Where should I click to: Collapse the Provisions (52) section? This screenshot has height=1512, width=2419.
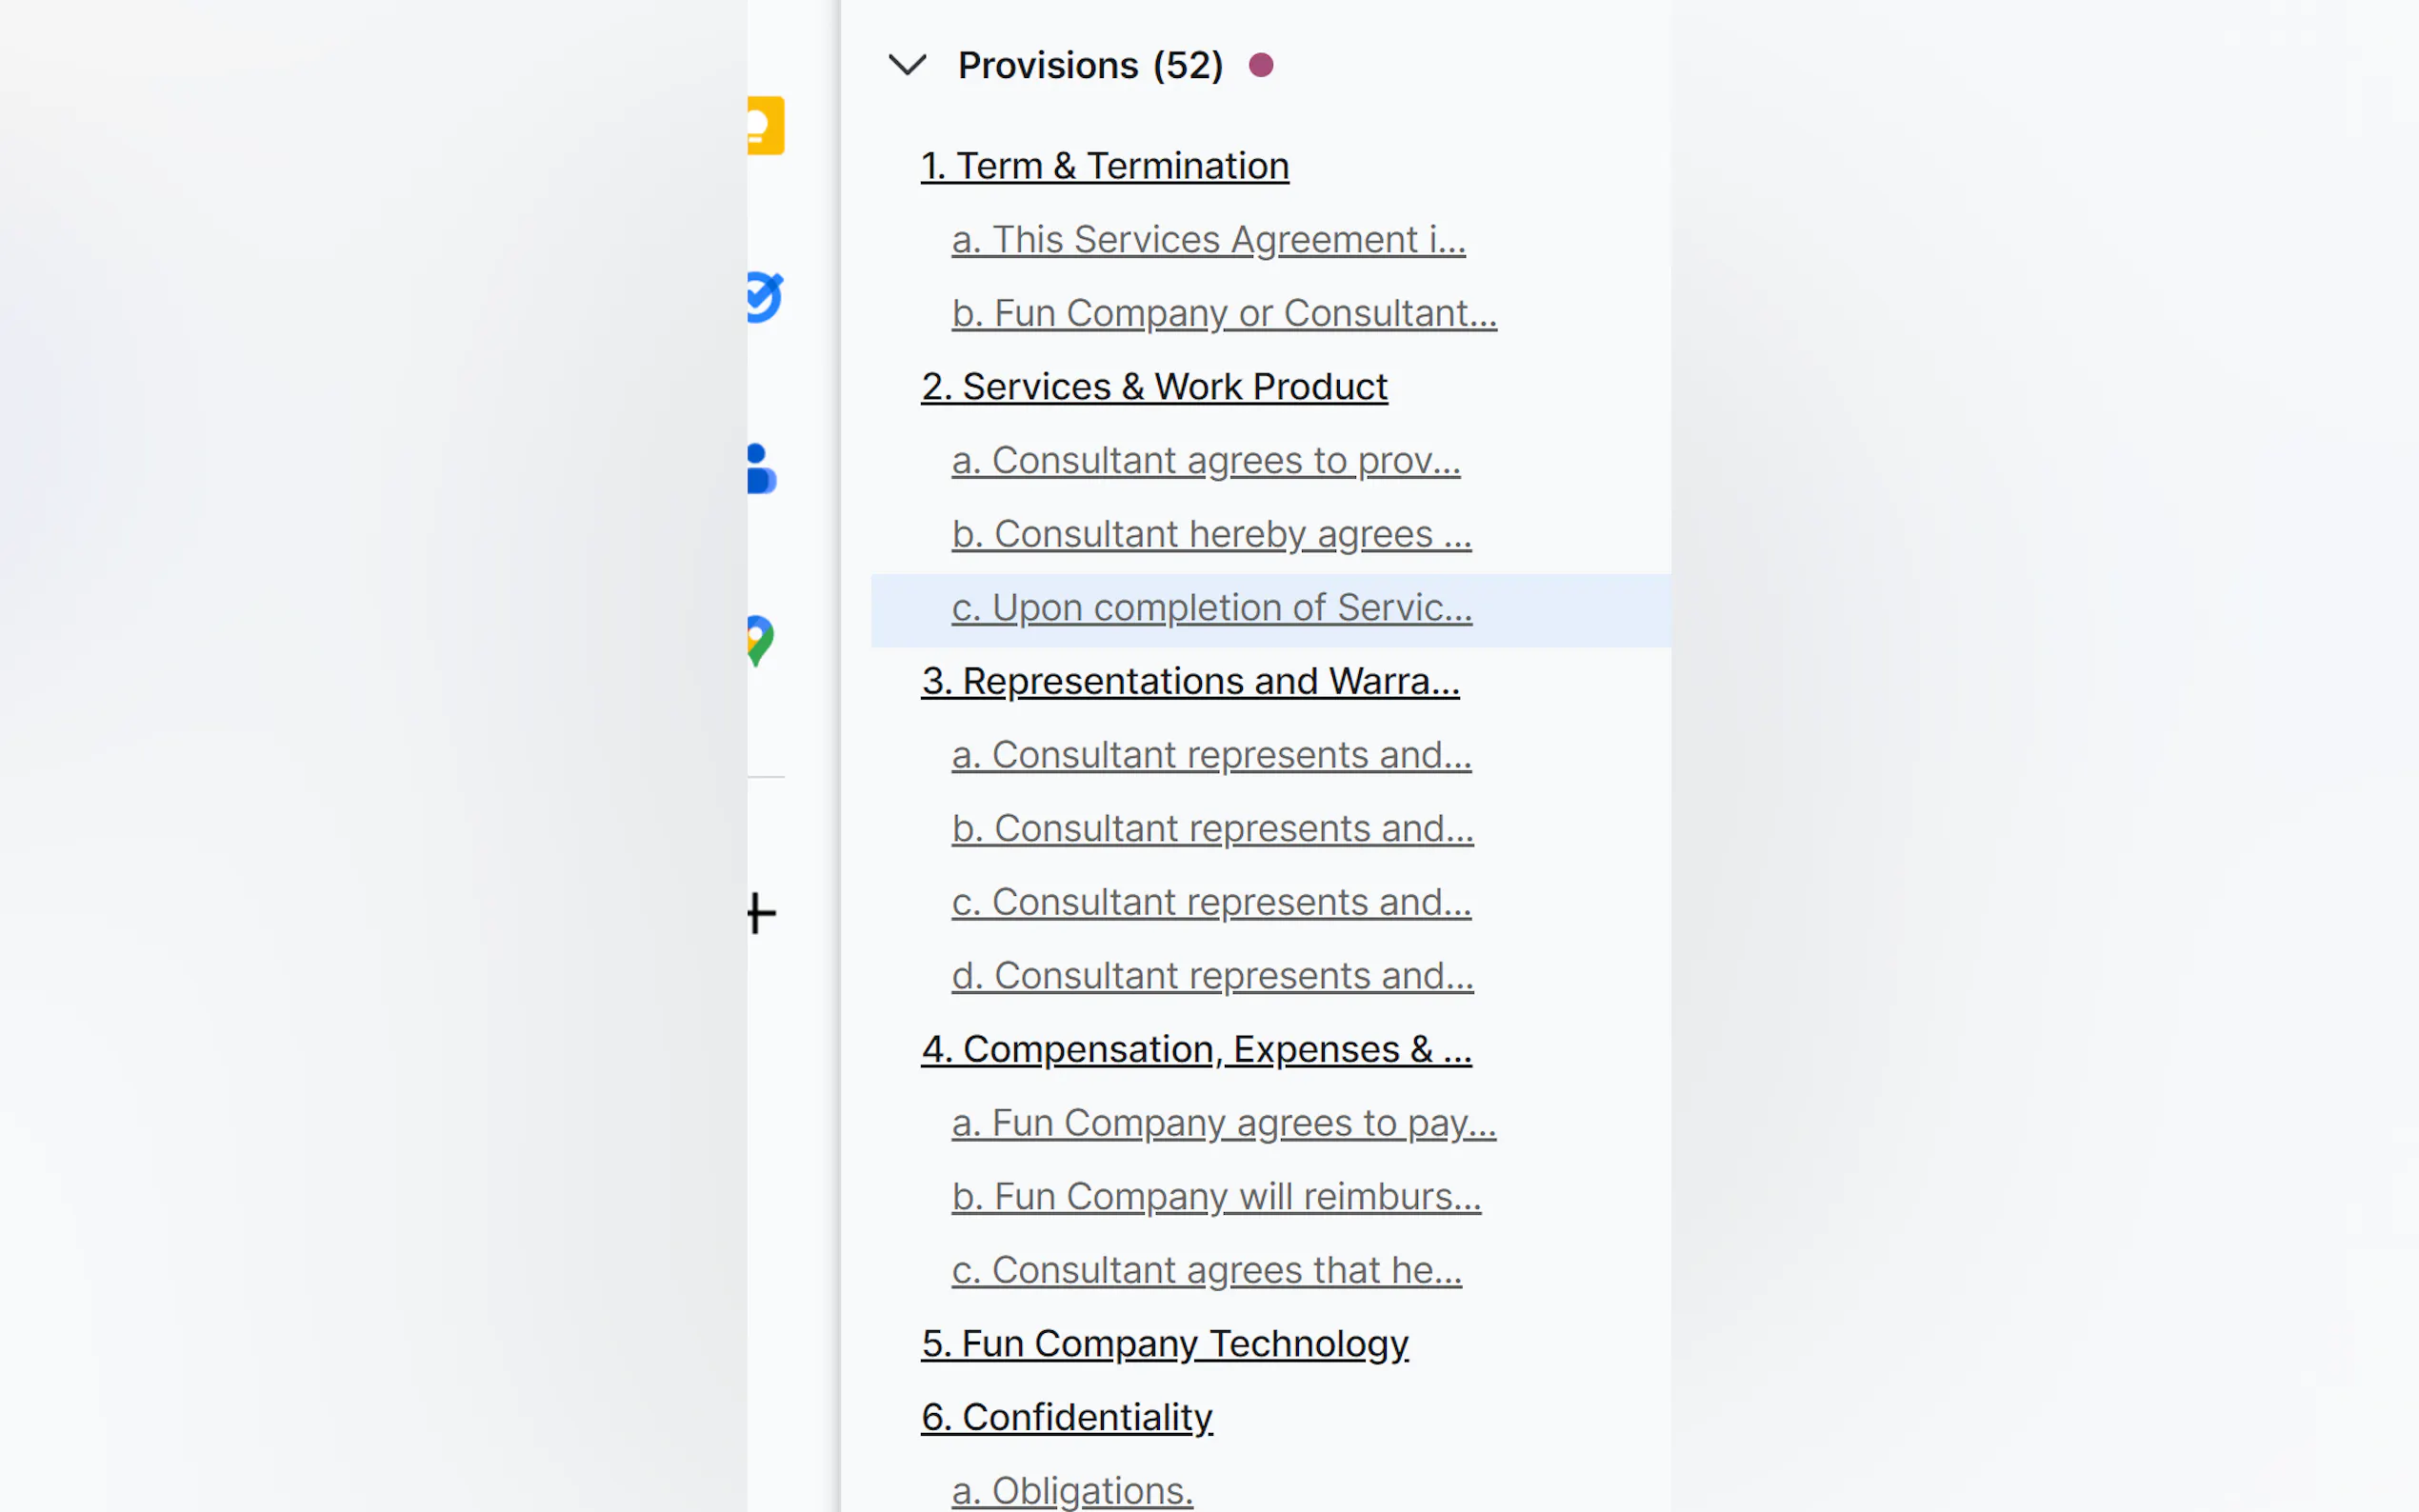(907, 65)
